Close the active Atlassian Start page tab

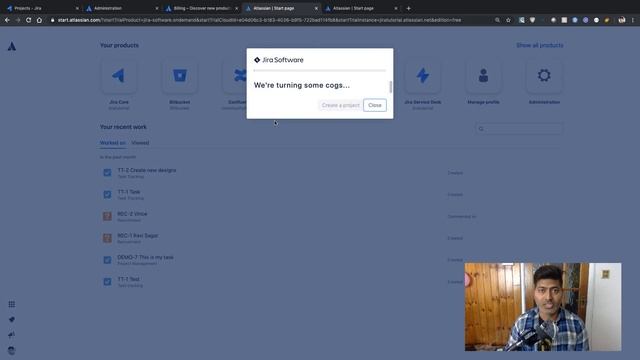[x=316, y=8]
